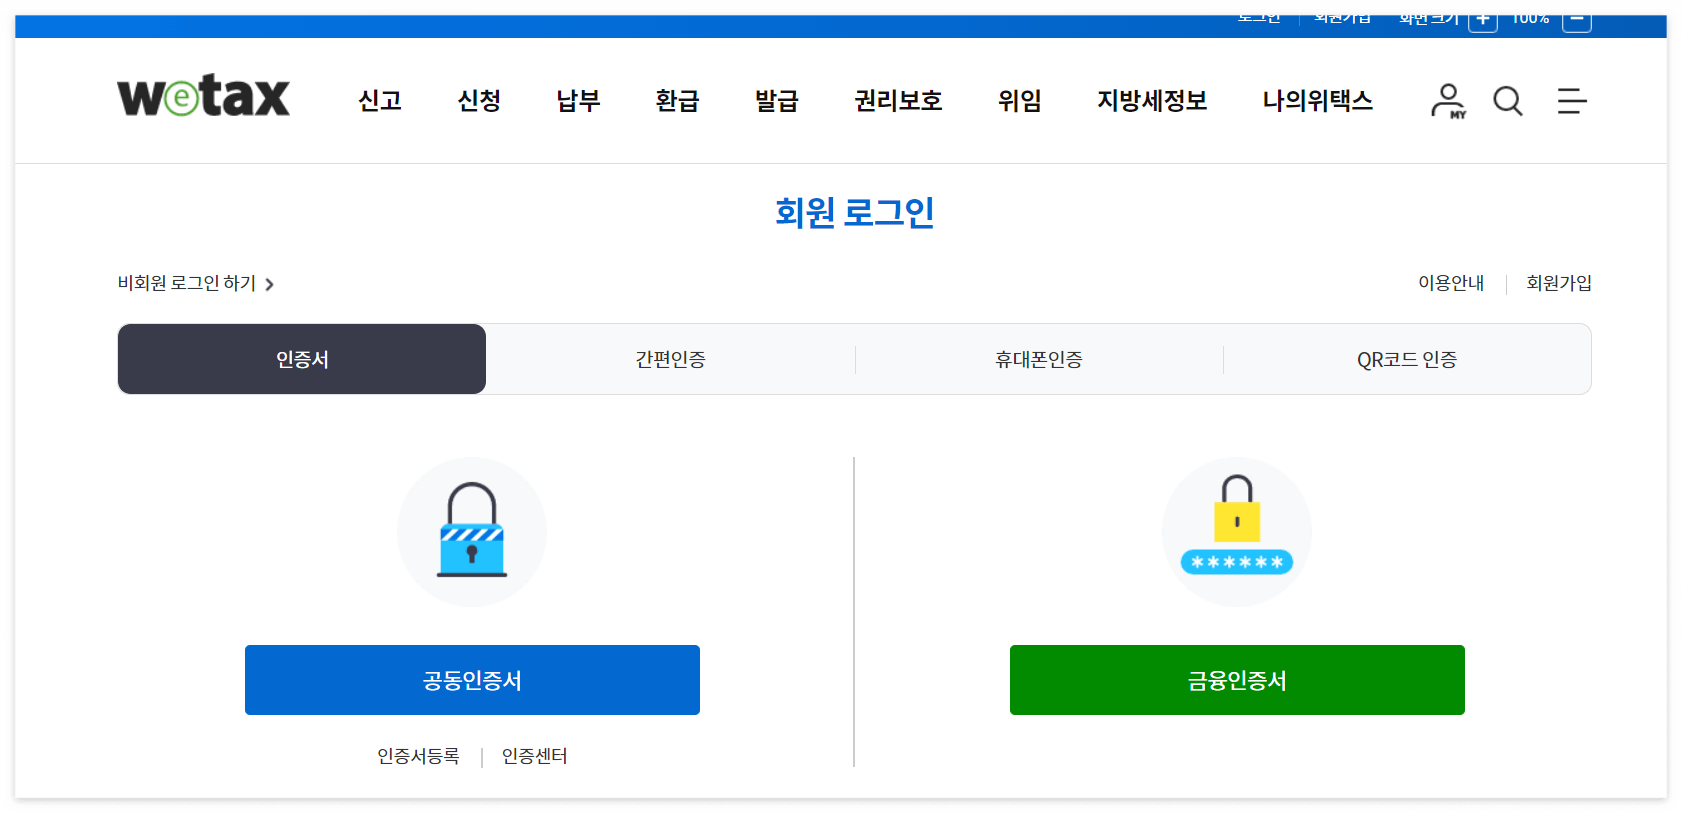Viewport: 1682px width, 813px height.
Task: Open the hamburger menu icon
Action: coord(1570,101)
